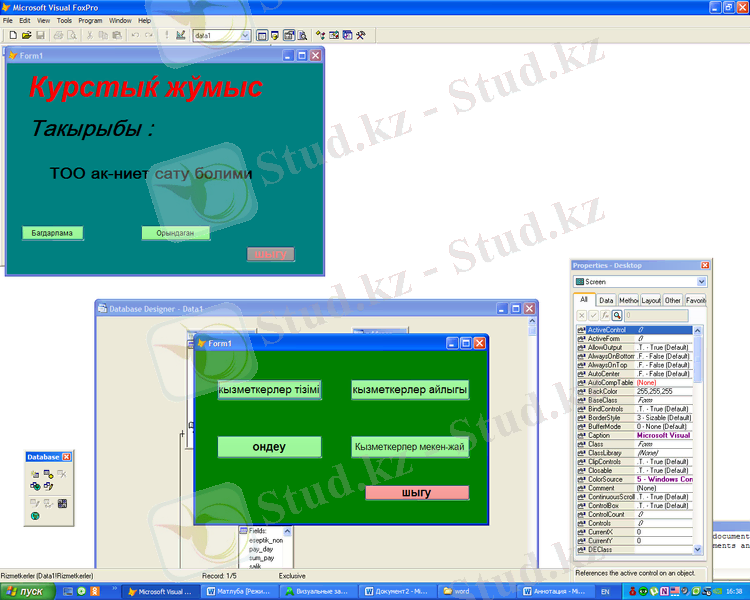Click the қызметкерлер тізімі button
The width and height of the screenshot is (750, 600).
(269, 390)
